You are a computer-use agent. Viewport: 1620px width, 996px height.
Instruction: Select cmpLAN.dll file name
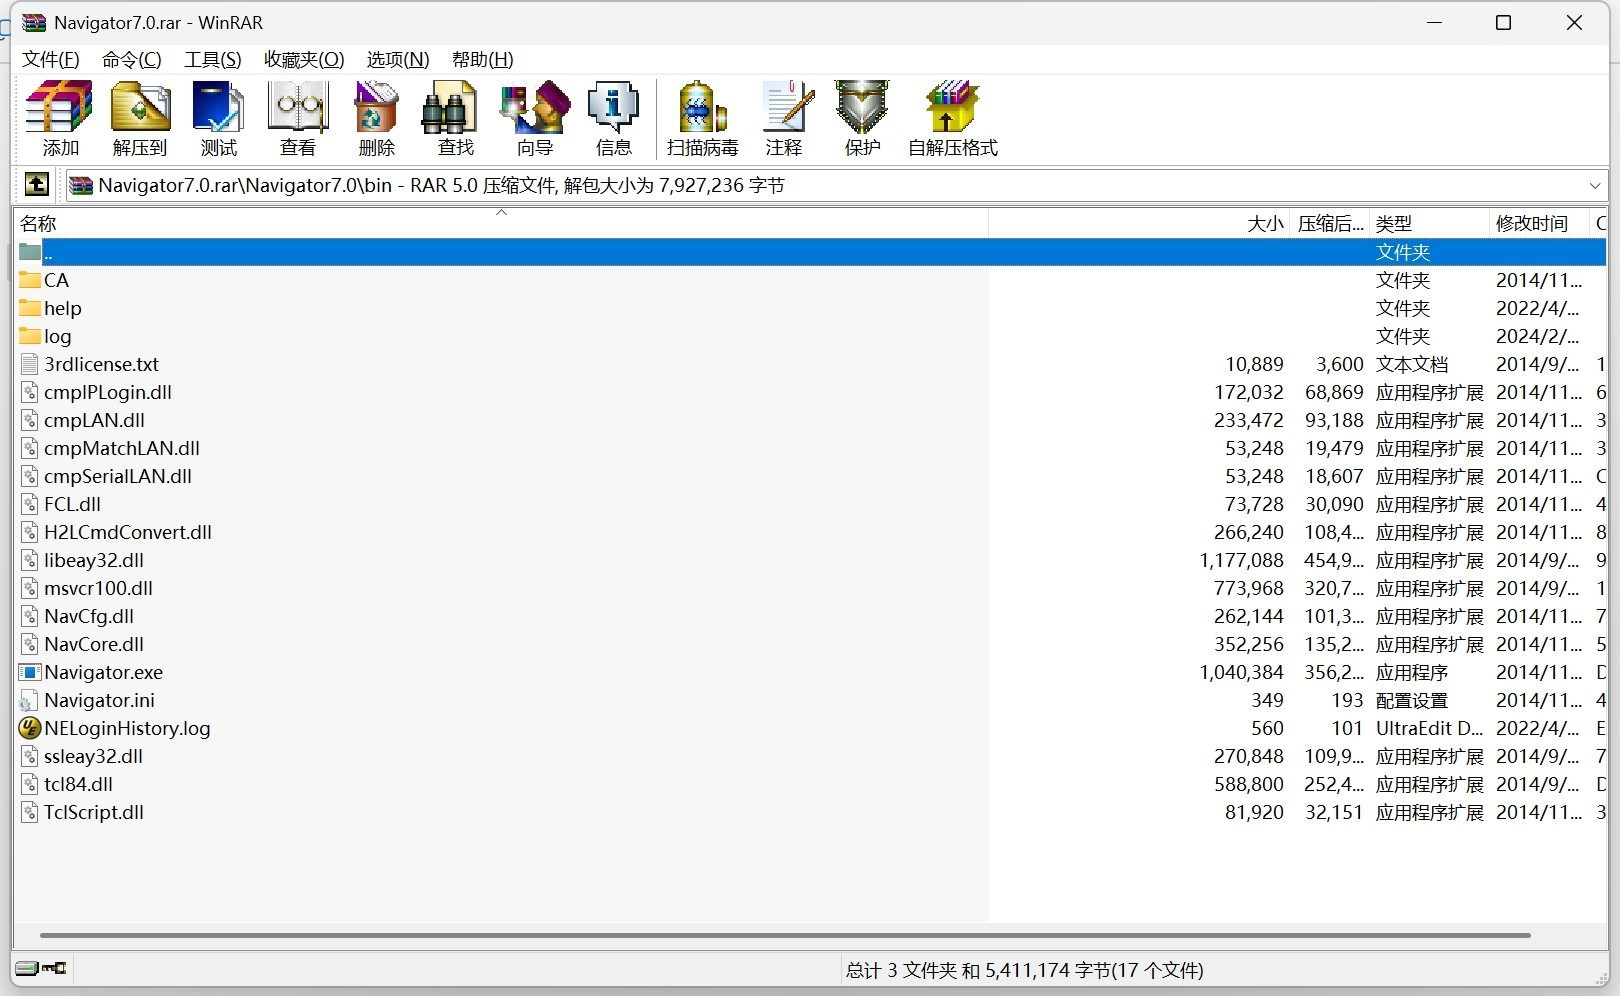pos(94,420)
